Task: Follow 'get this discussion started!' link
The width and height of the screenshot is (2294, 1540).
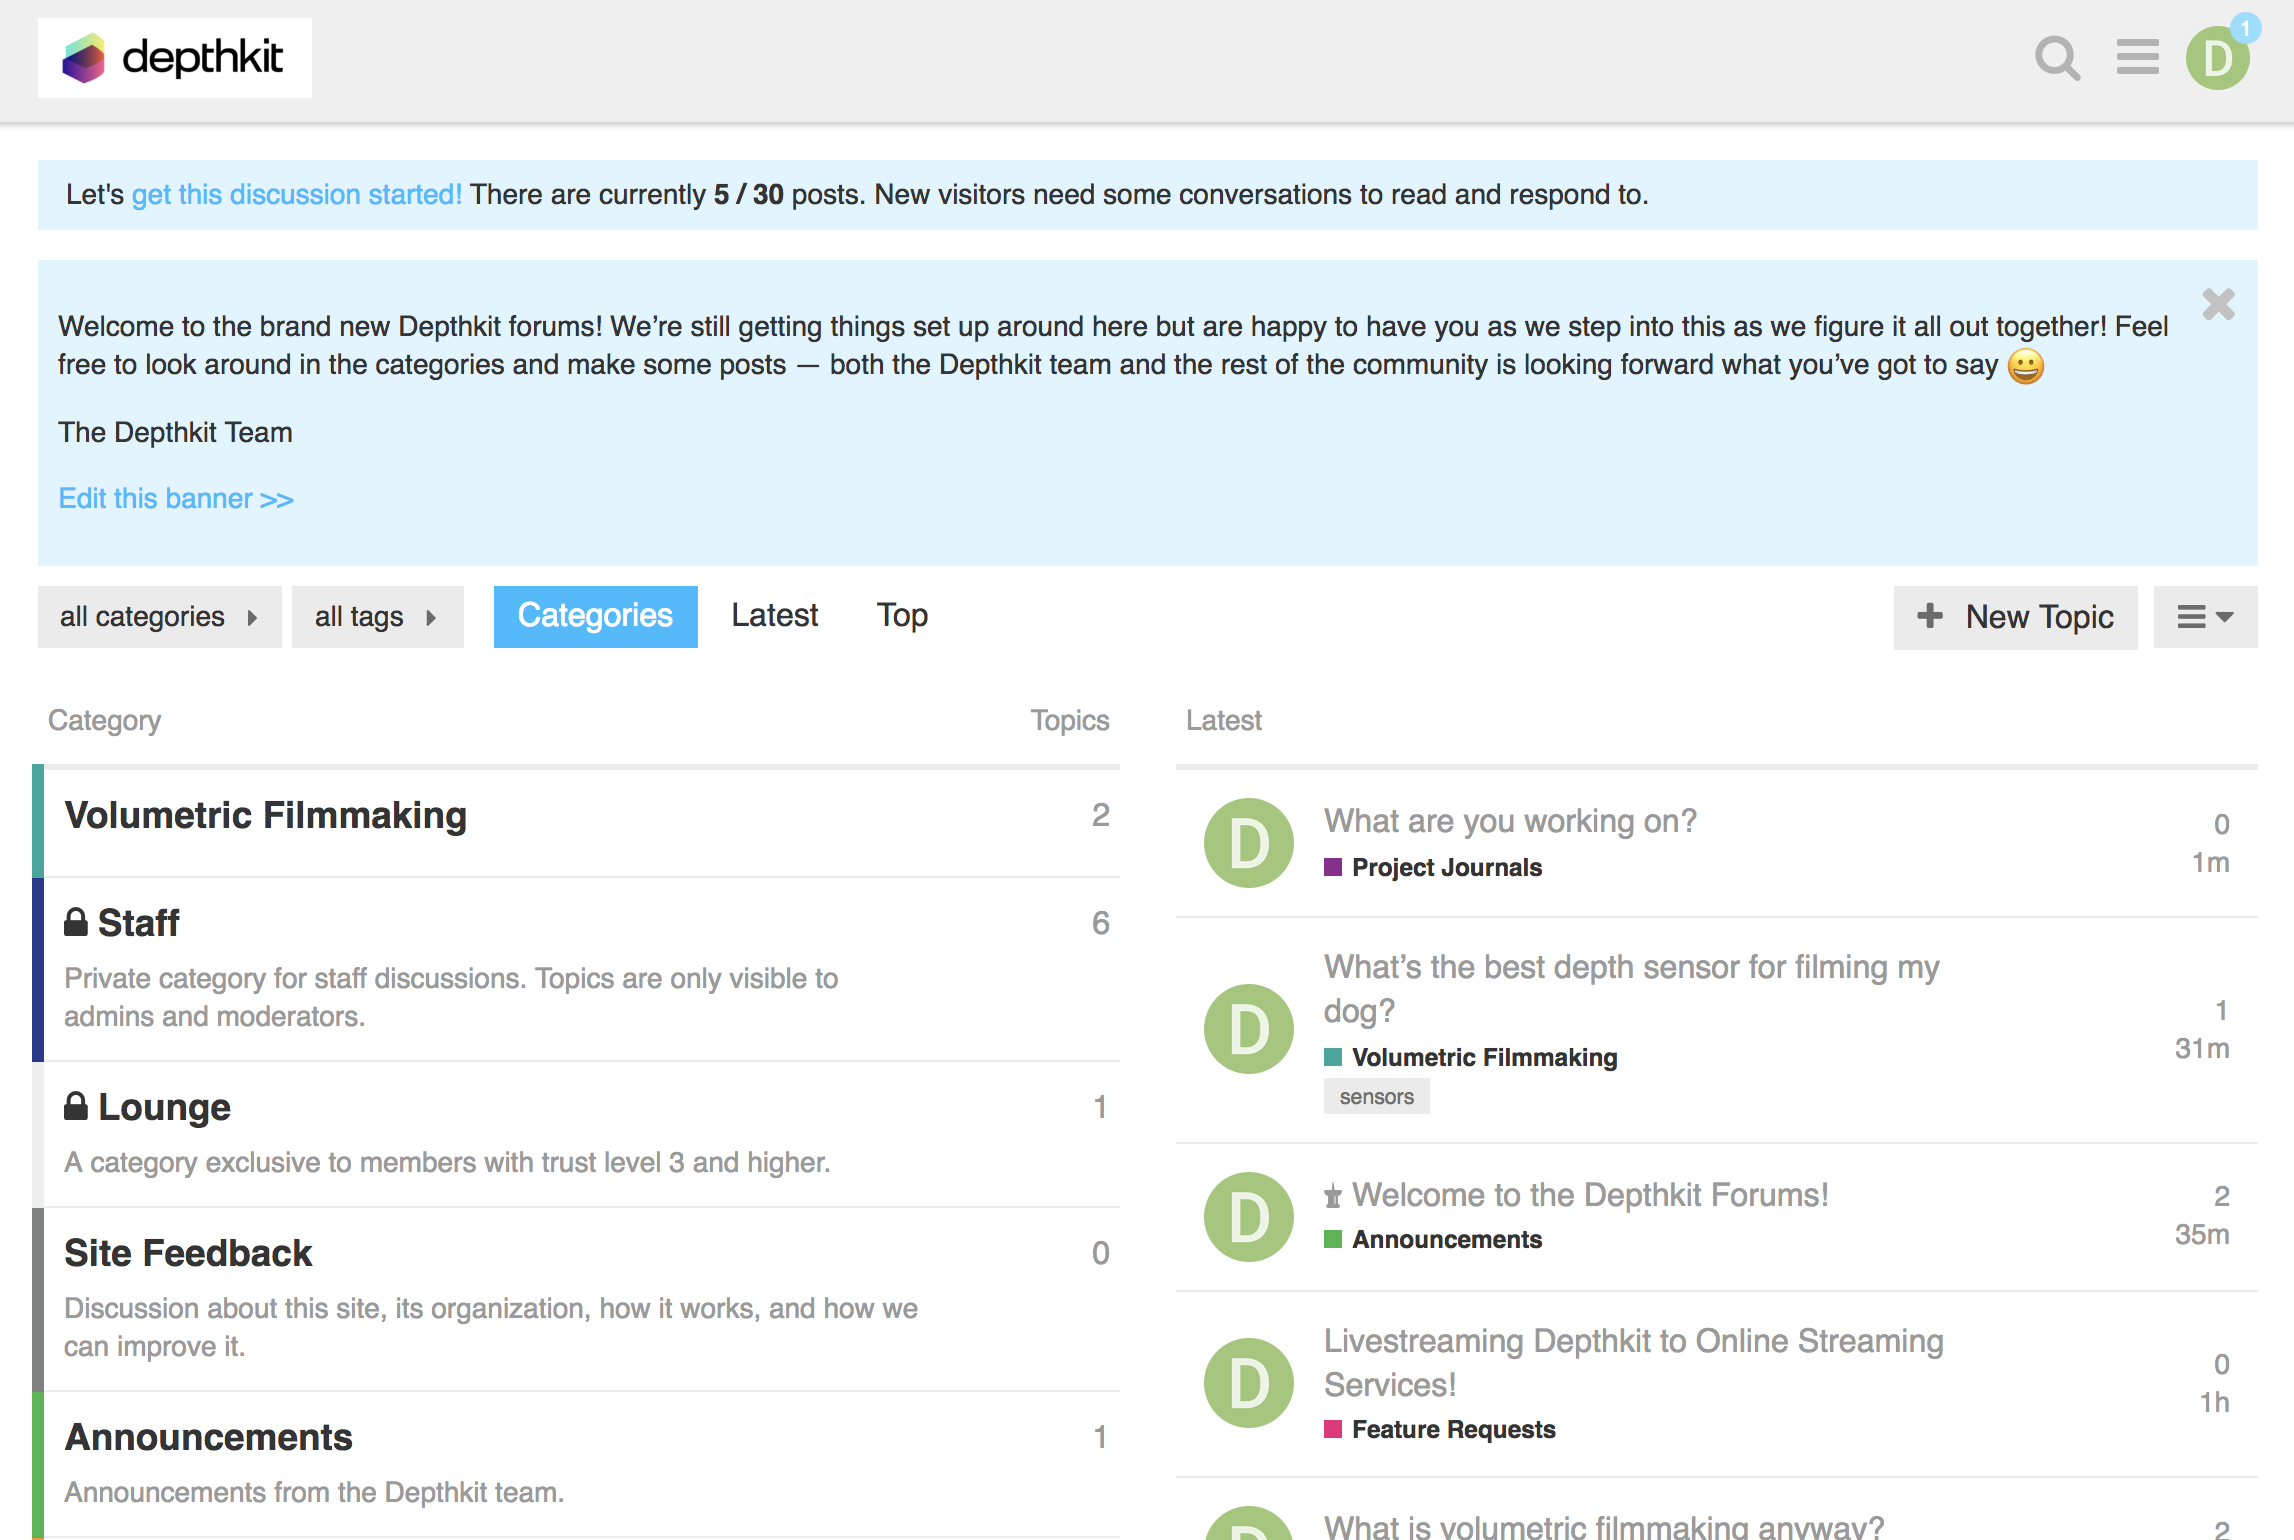Action: coord(296,194)
